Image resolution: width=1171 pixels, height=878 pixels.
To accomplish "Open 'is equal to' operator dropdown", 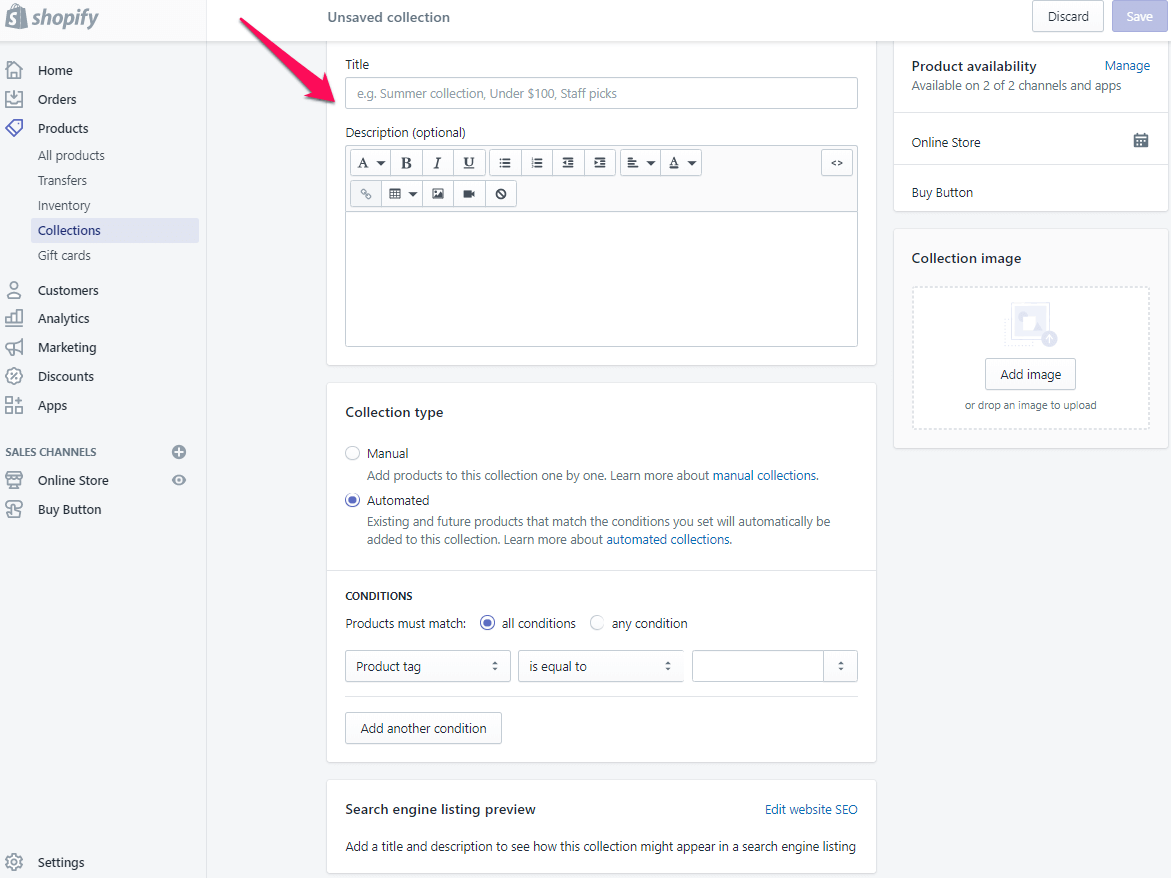I will [601, 666].
